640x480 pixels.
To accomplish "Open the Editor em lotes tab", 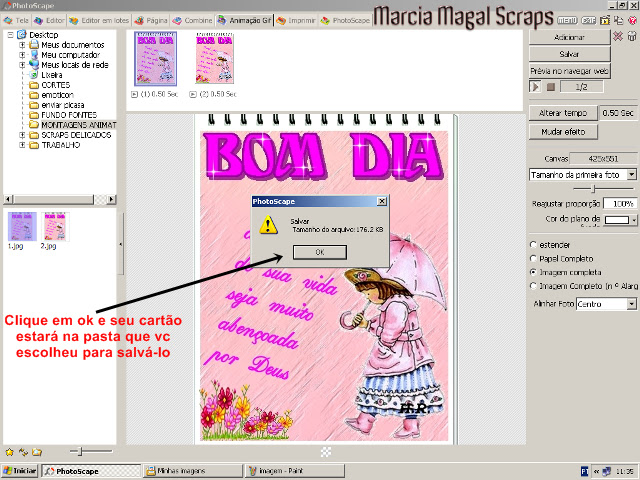I will click(99, 20).
